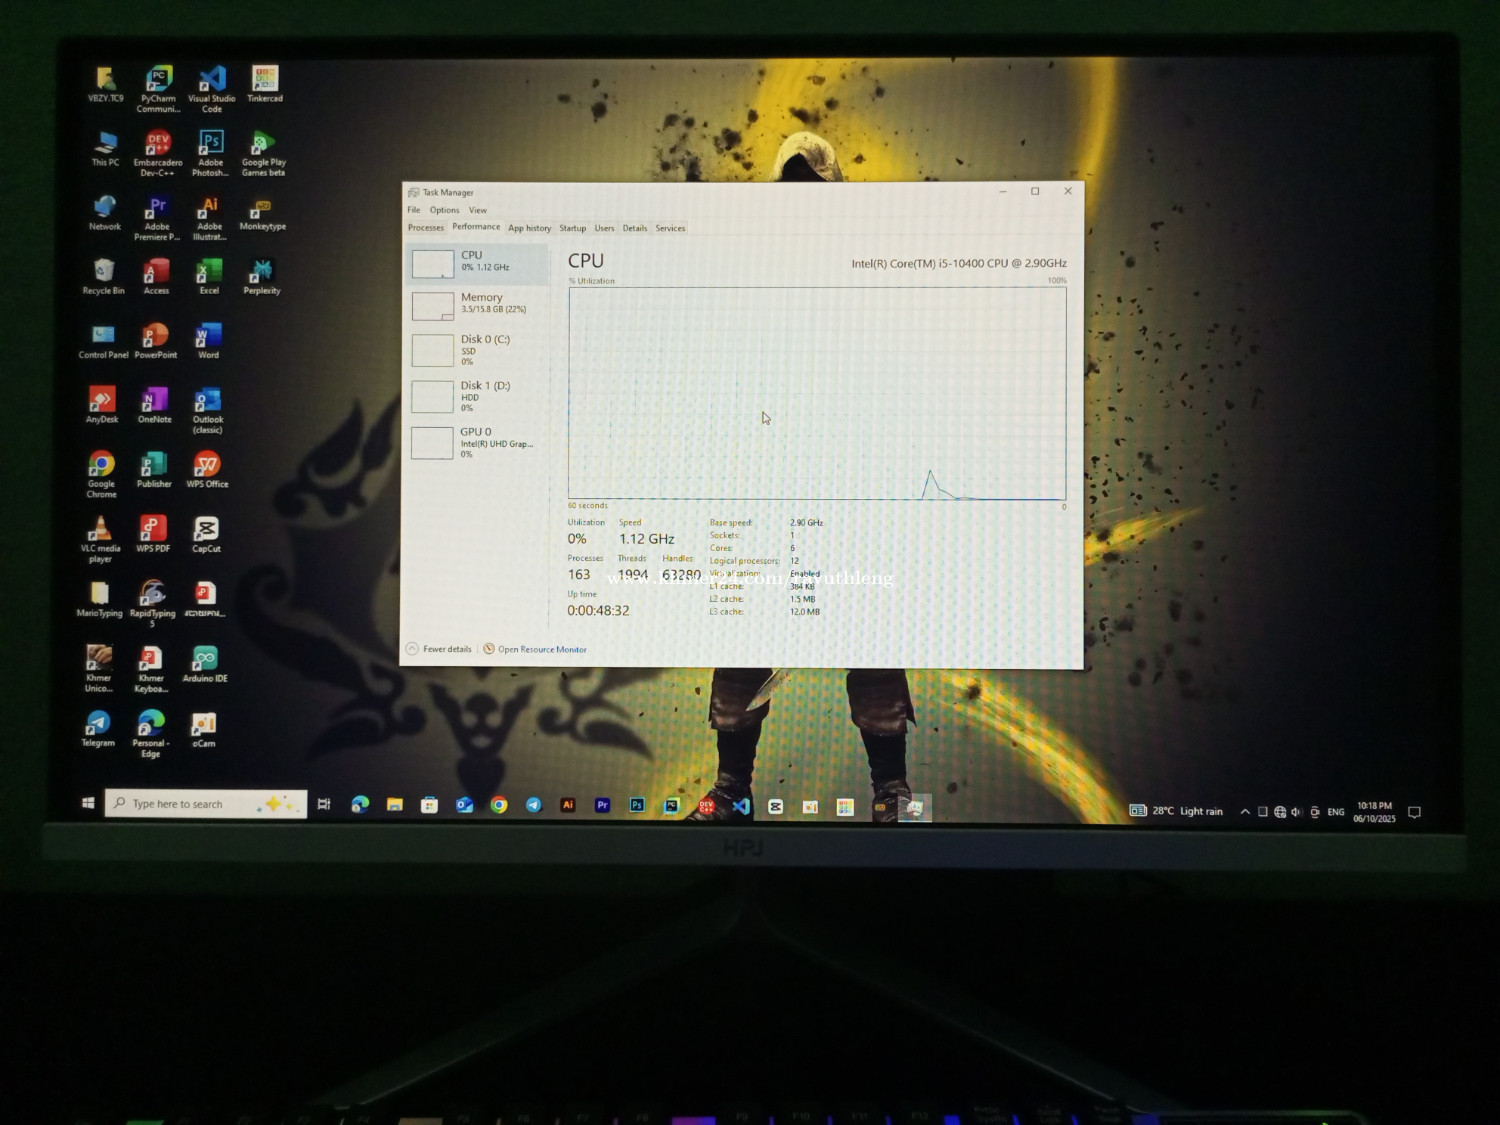This screenshot has height=1125, width=1500.
Task: Select the This PC desktop icon
Action: [105, 148]
